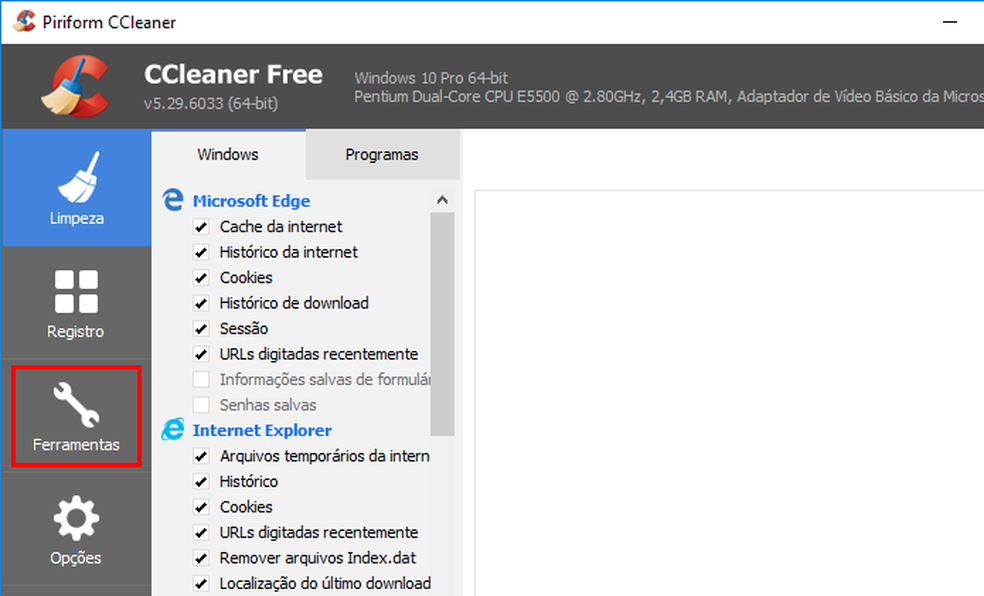This screenshot has width=984, height=596.
Task: Click the version v5.29.6033 (64-bit) text
Action: point(211,104)
